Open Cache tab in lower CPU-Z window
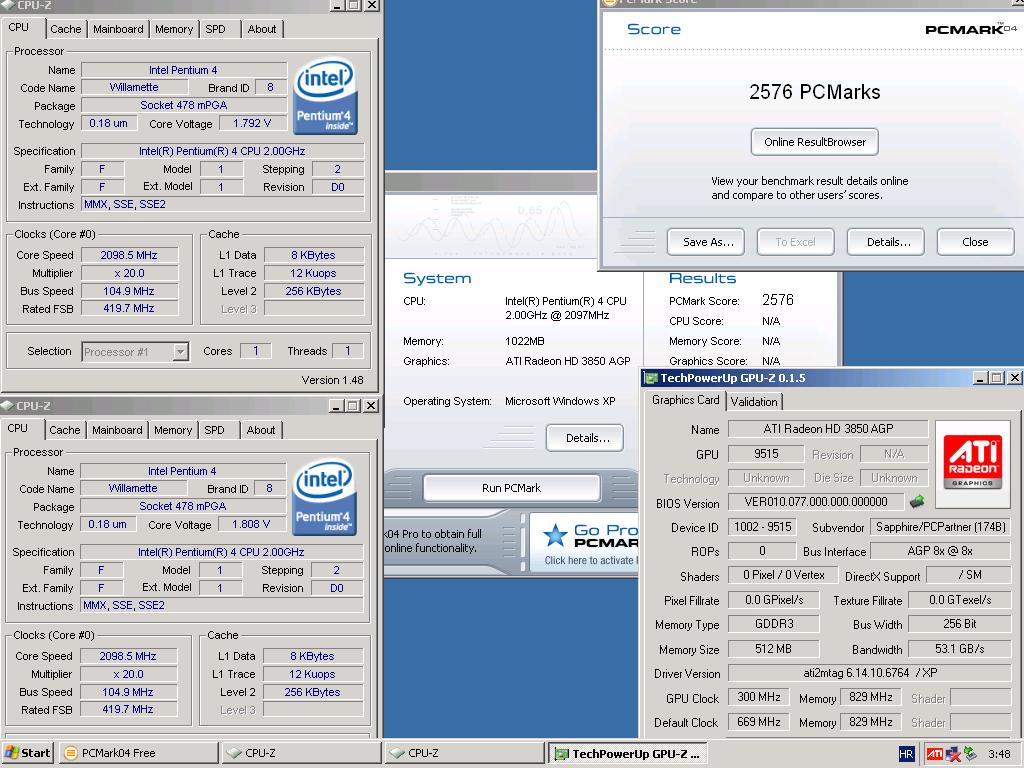Image resolution: width=1024 pixels, height=768 pixels. 65,430
